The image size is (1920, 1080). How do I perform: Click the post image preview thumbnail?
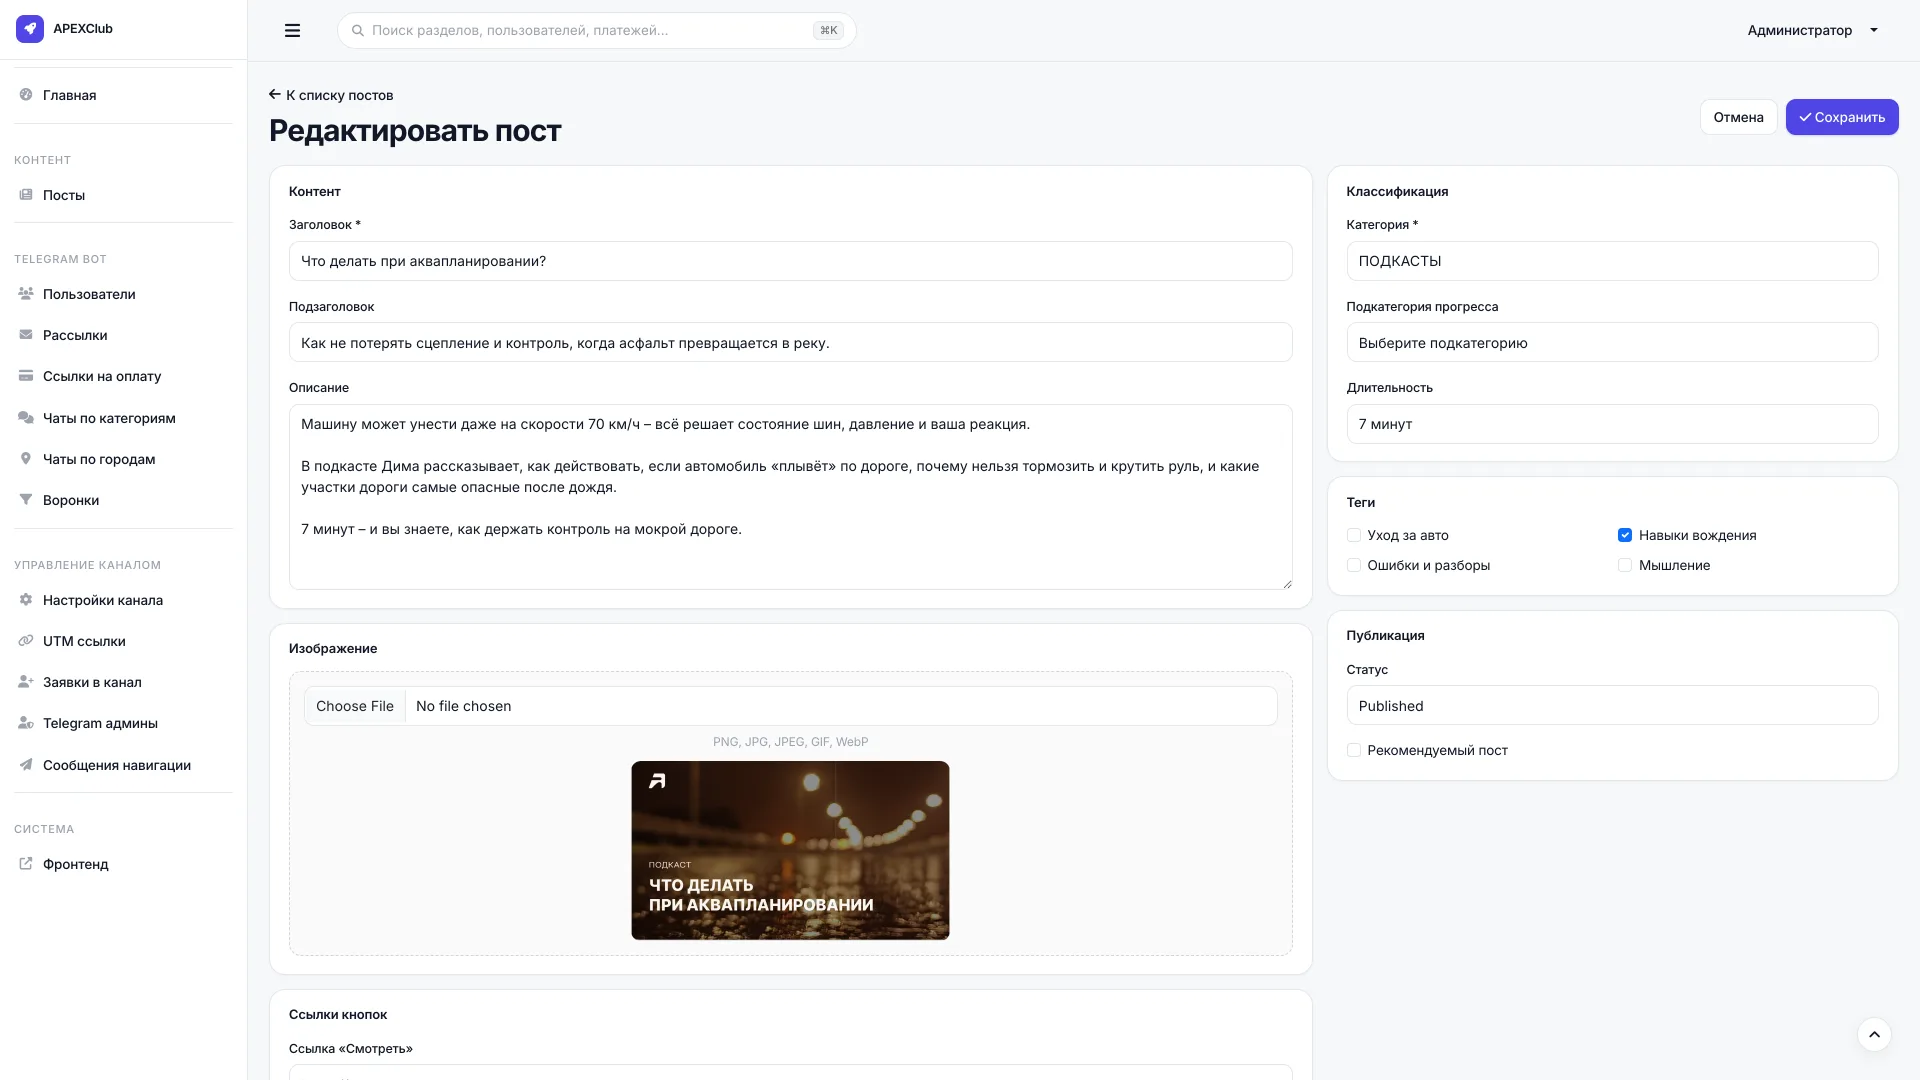click(790, 850)
